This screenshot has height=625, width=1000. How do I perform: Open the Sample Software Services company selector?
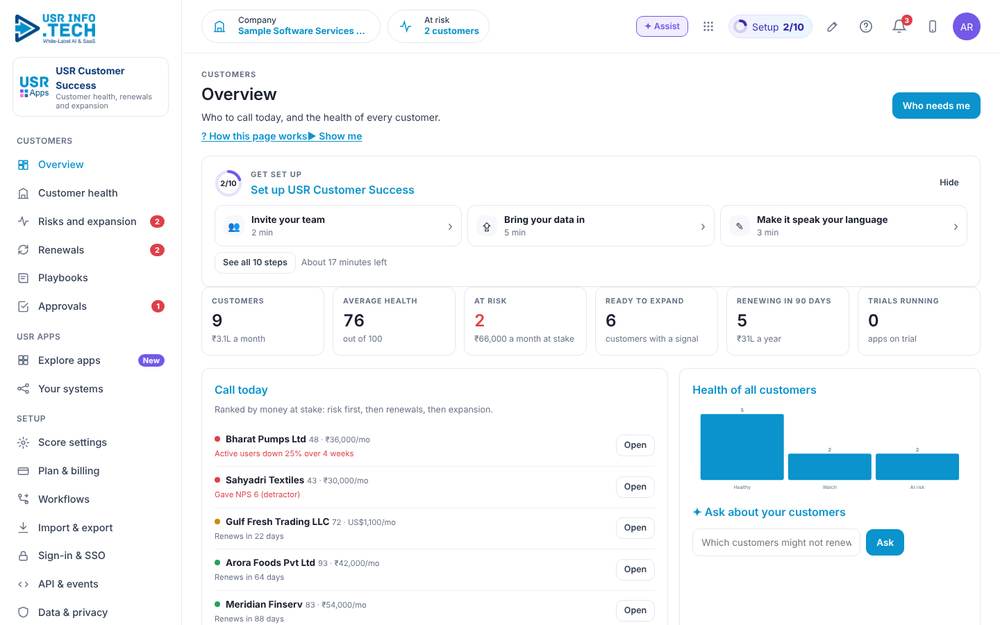pos(291,27)
